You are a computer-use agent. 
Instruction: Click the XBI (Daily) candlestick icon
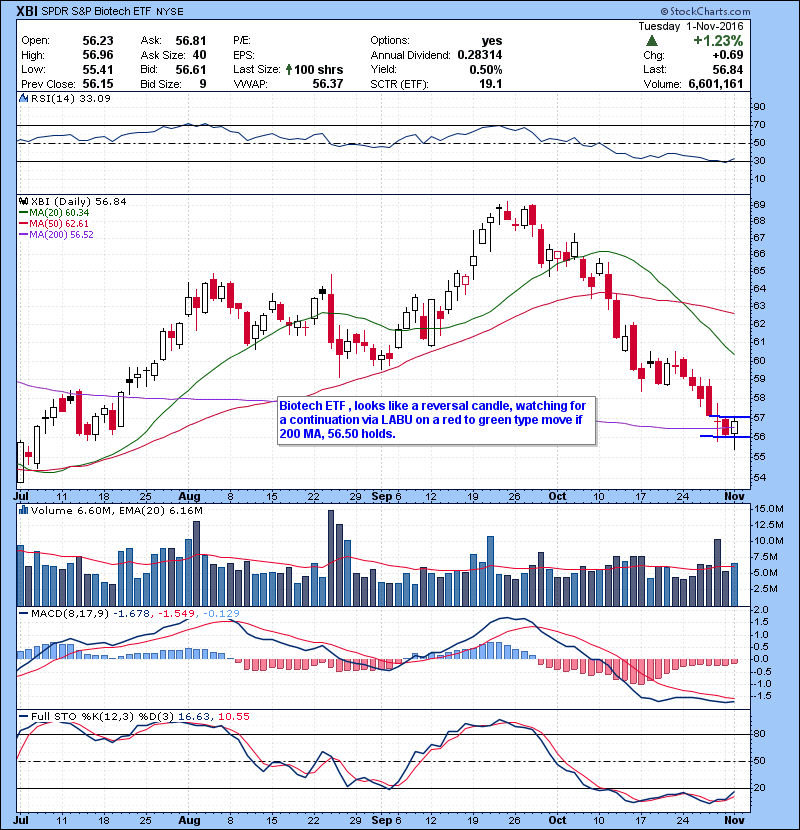(23, 201)
